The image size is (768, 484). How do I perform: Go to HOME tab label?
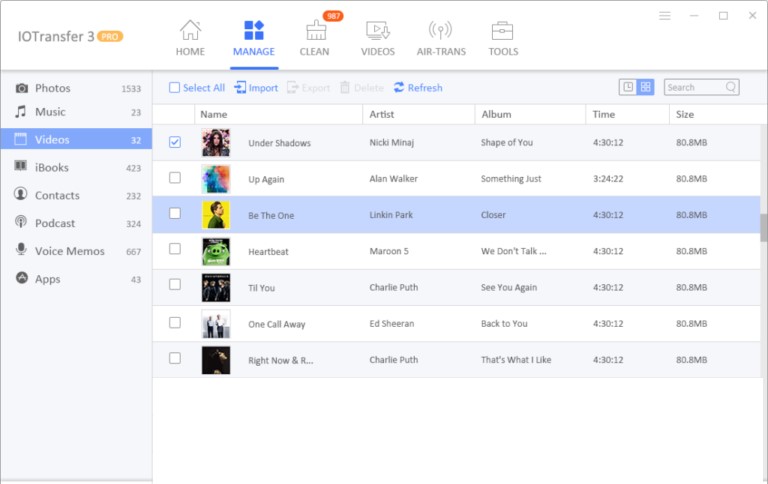(x=190, y=51)
